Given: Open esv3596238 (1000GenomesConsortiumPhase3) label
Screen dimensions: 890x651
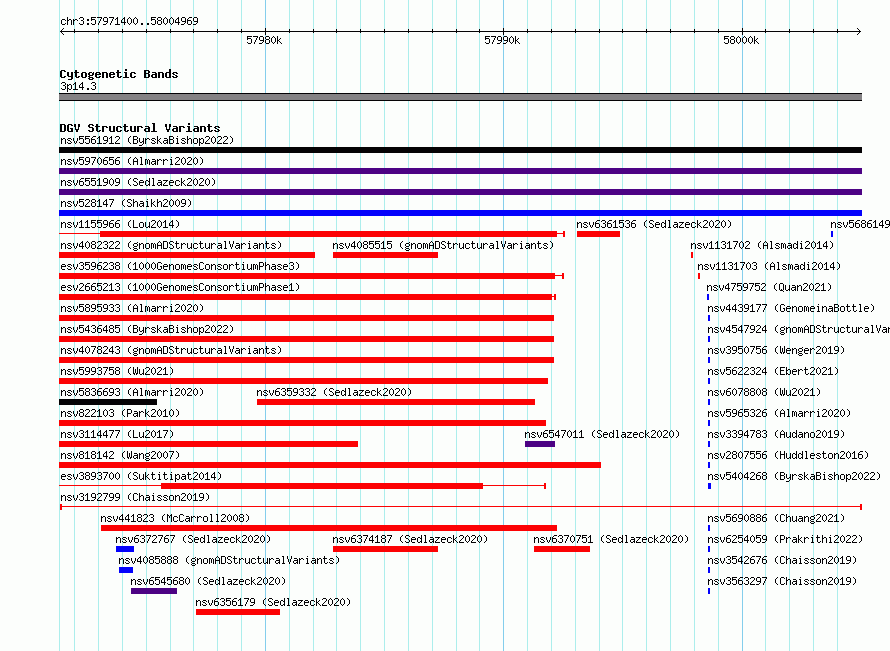Looking at the screenshot, I should click(x=180, y=266).
